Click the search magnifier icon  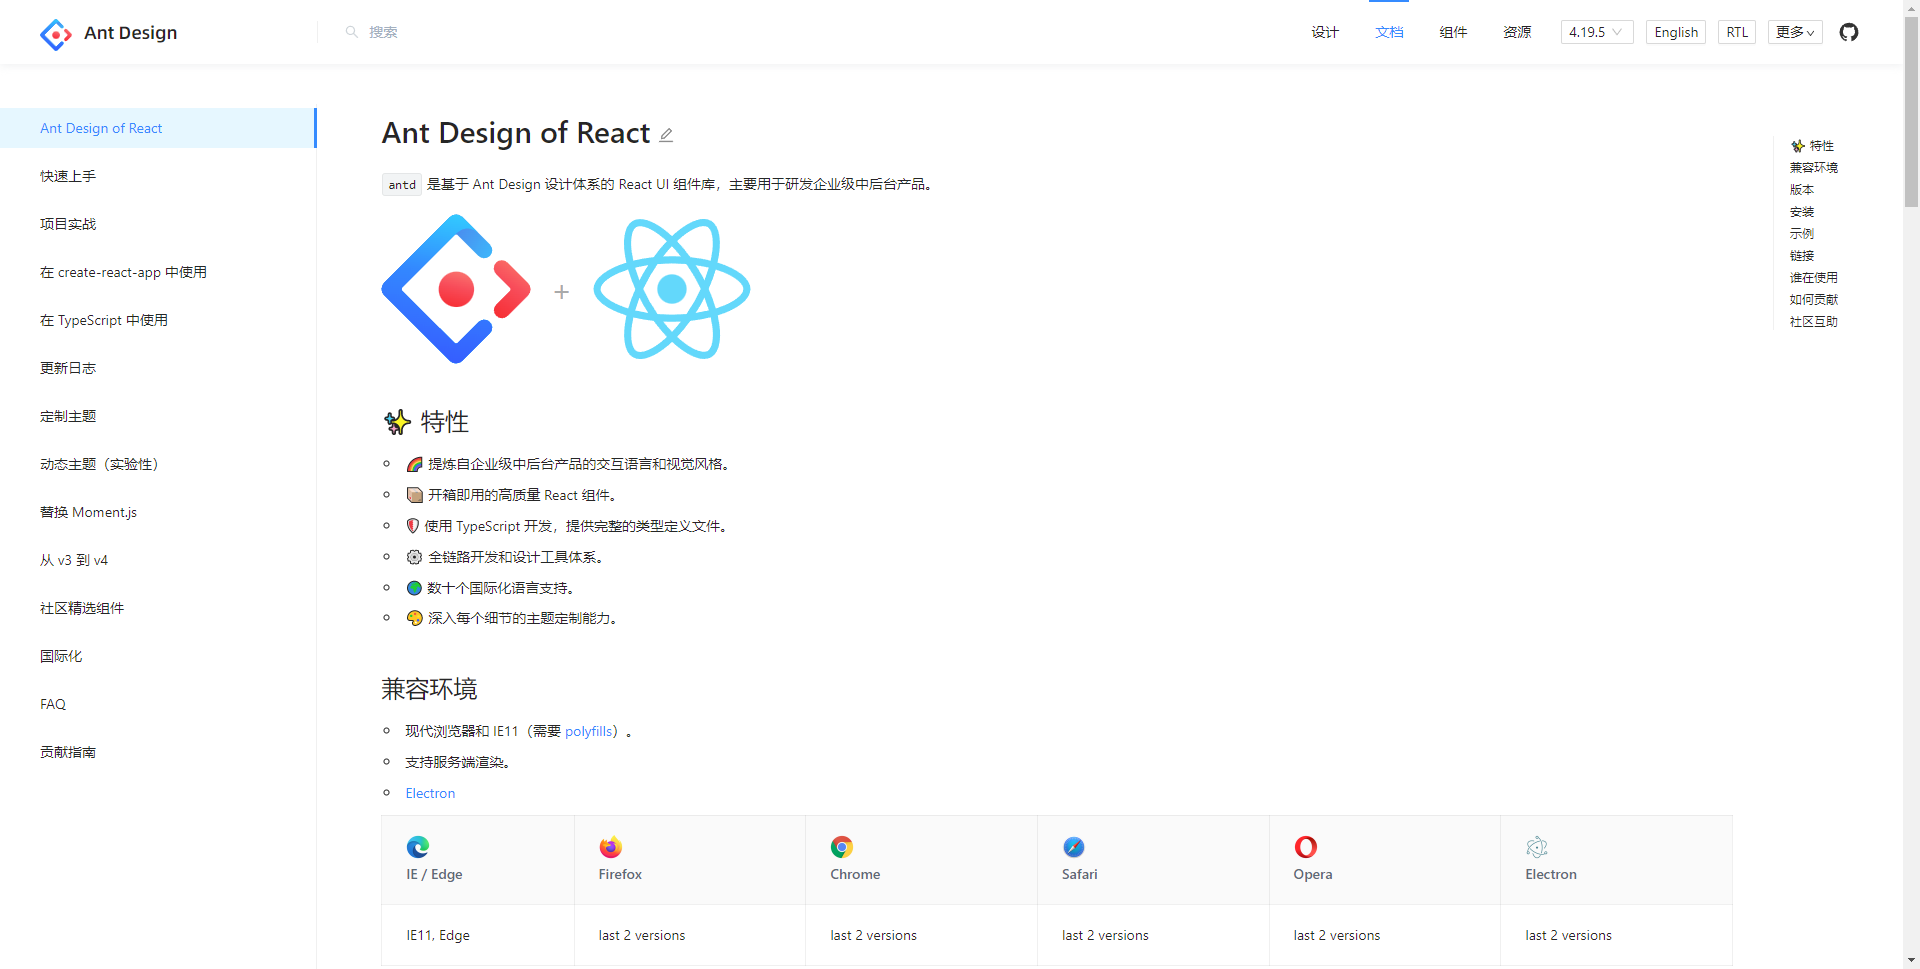[352, 32]
